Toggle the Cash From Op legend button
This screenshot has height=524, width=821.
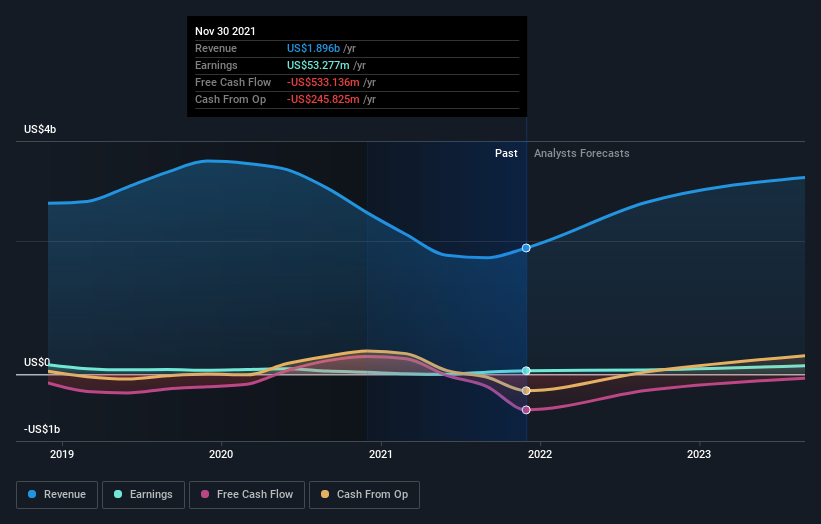[x=364, y=495]
